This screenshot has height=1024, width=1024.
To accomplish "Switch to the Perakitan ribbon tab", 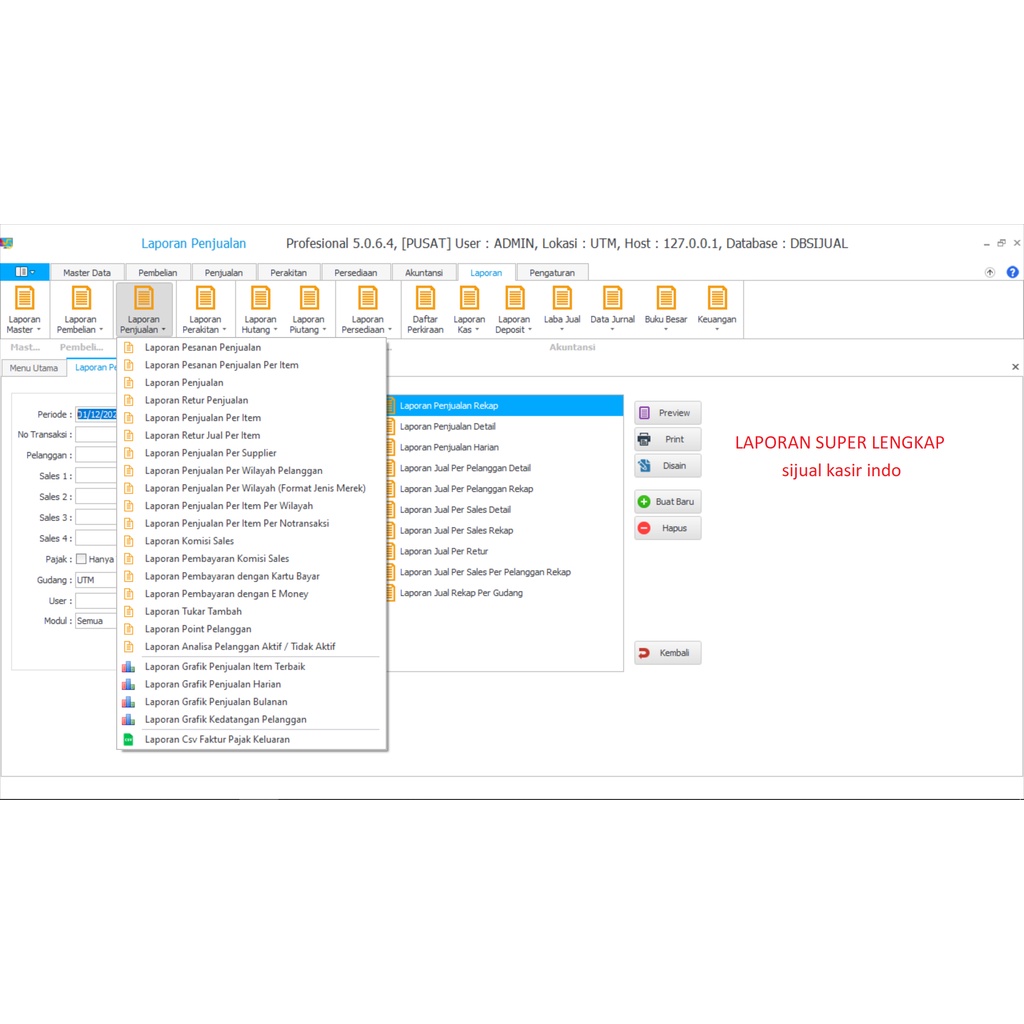I will (288, 272).
